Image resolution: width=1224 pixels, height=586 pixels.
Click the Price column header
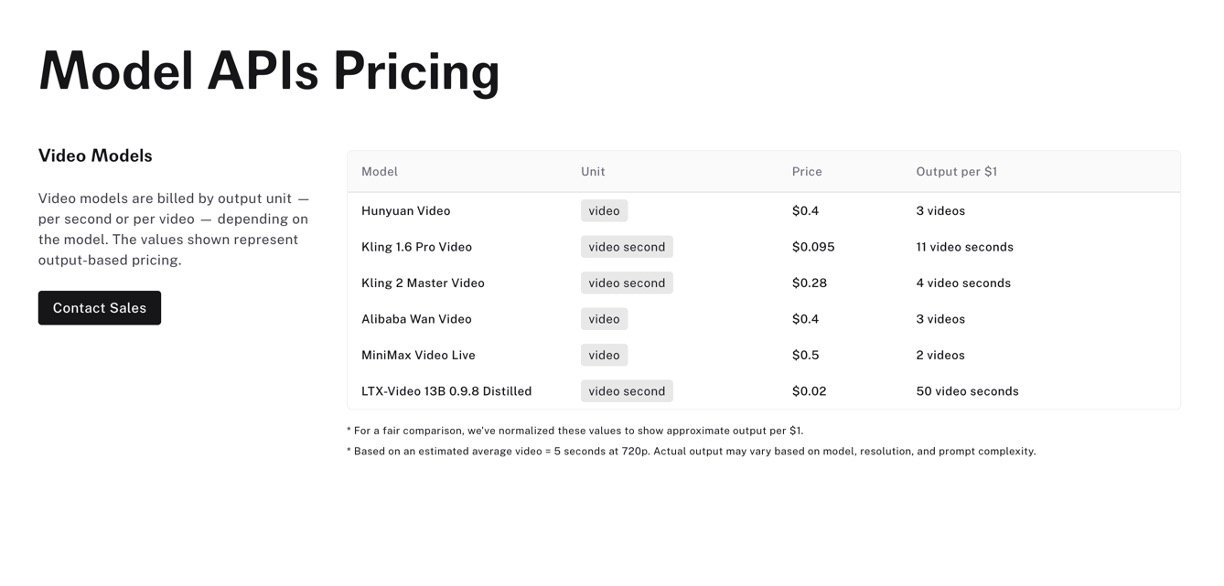click(807, 172)
